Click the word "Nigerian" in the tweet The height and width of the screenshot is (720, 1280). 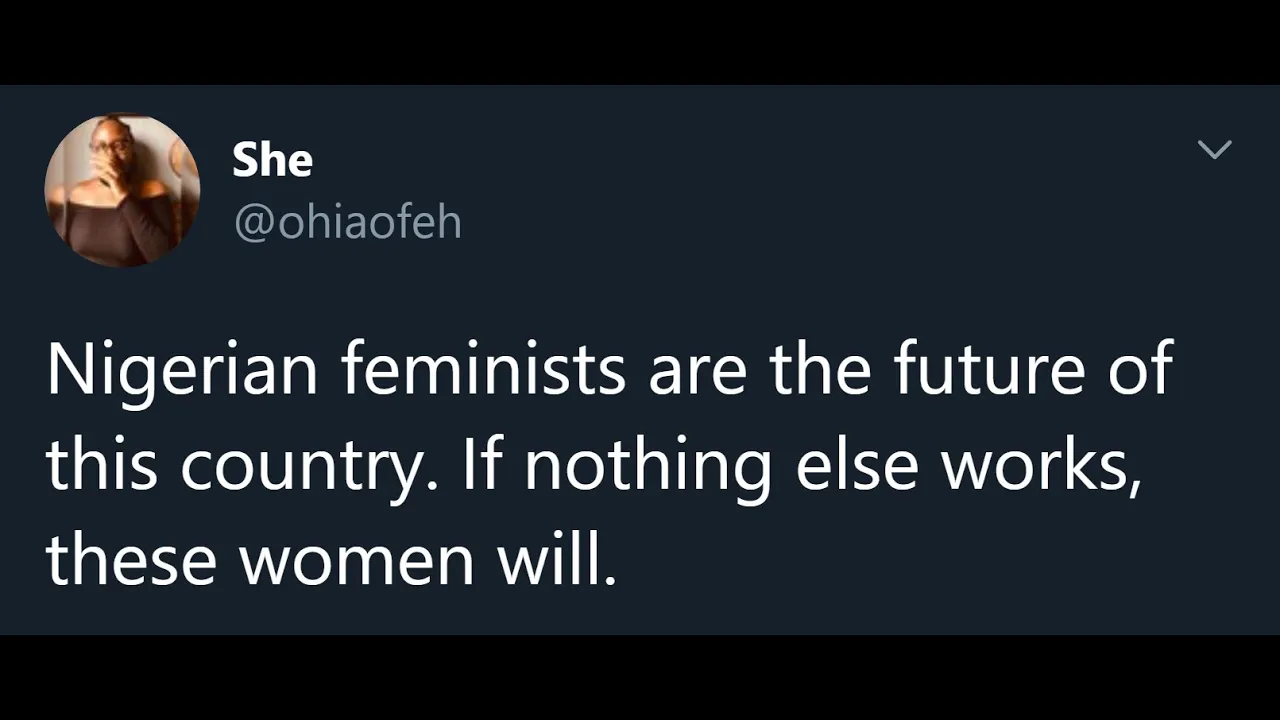coord(182,370)
